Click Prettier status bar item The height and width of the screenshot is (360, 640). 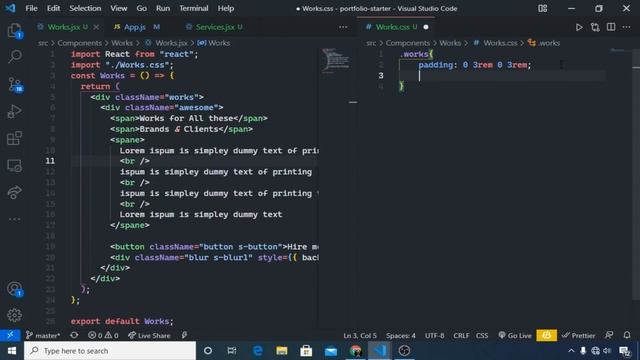pos(578,335)
